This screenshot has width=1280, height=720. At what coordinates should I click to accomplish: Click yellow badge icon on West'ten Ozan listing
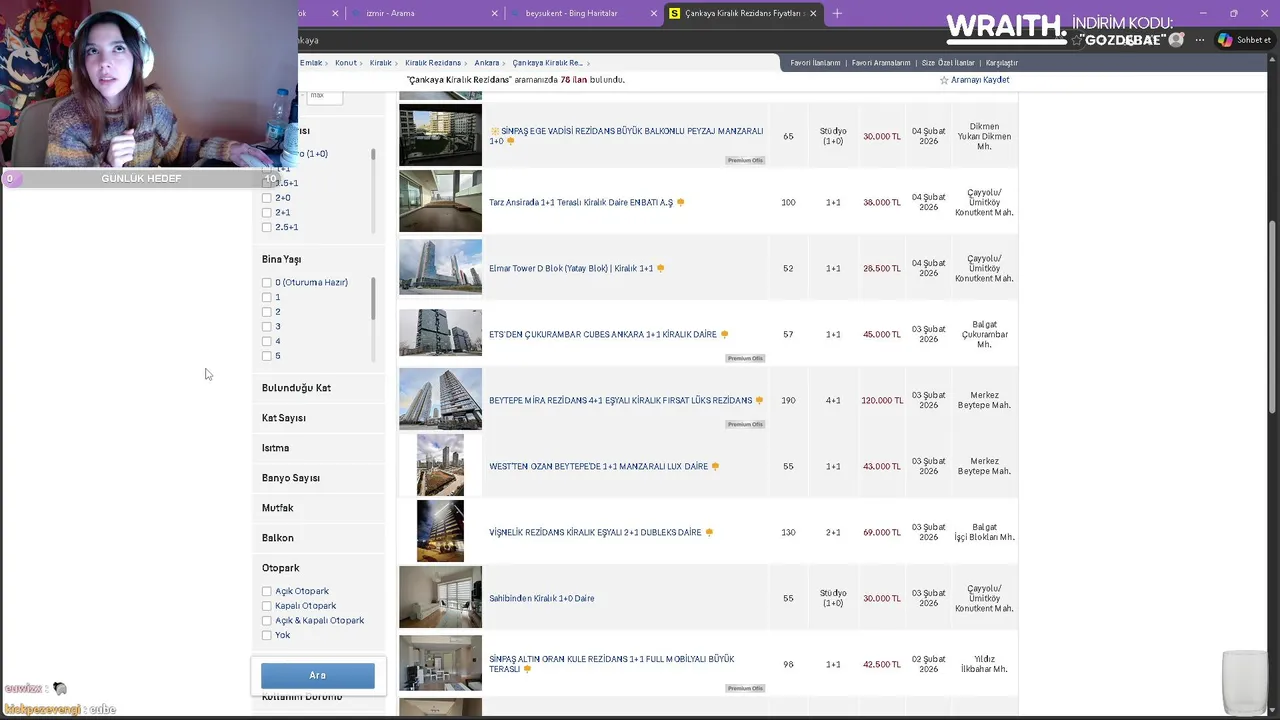coord(715,466)
